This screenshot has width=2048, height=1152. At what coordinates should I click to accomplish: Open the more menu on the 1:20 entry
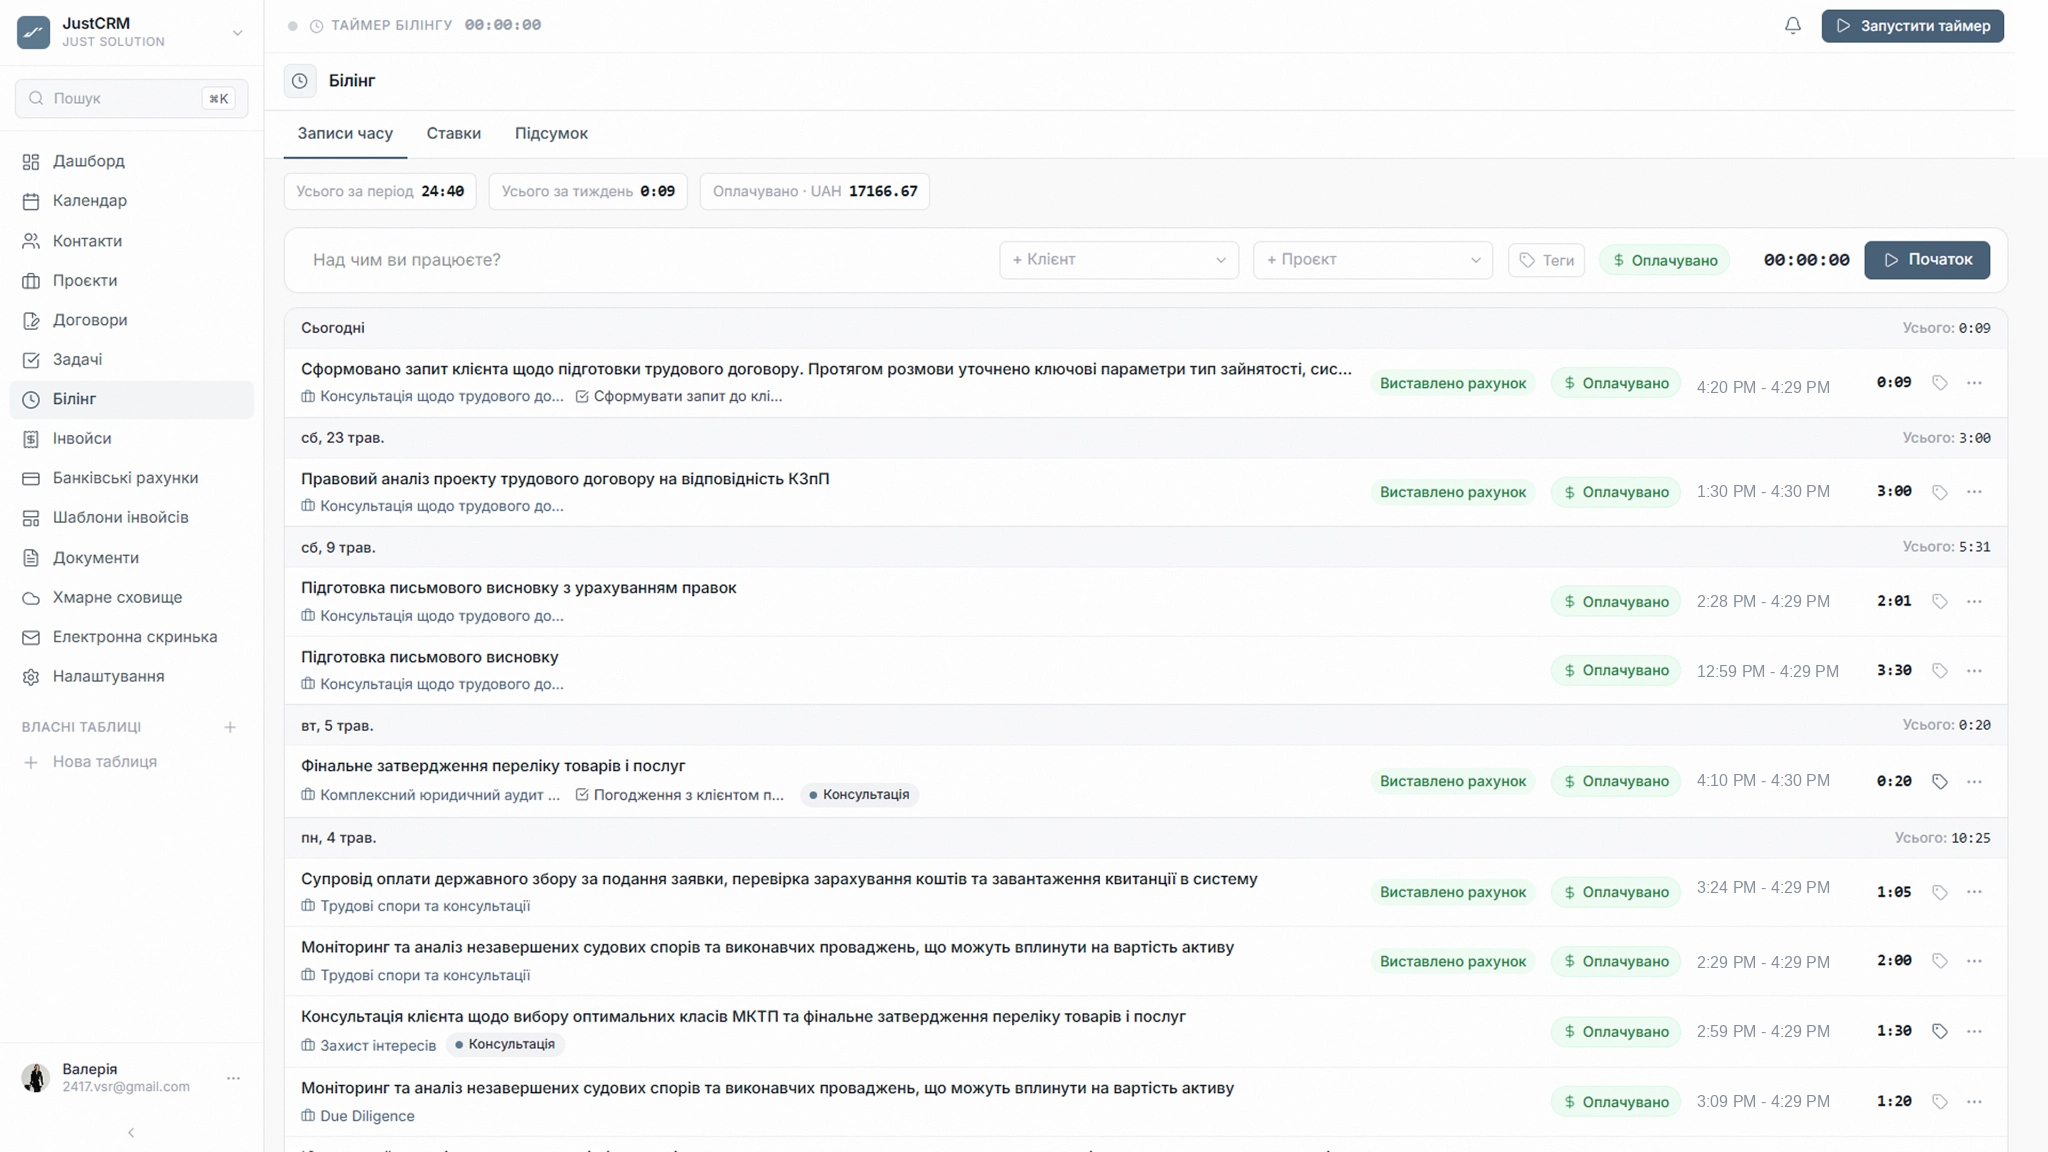pos(1974,1102)
